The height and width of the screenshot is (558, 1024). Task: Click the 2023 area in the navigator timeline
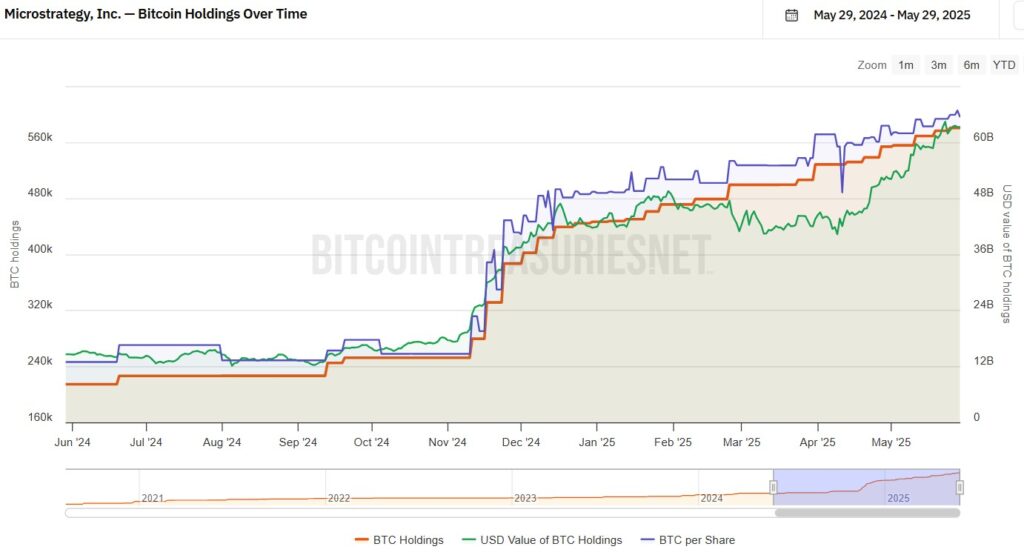coord(525,498)
